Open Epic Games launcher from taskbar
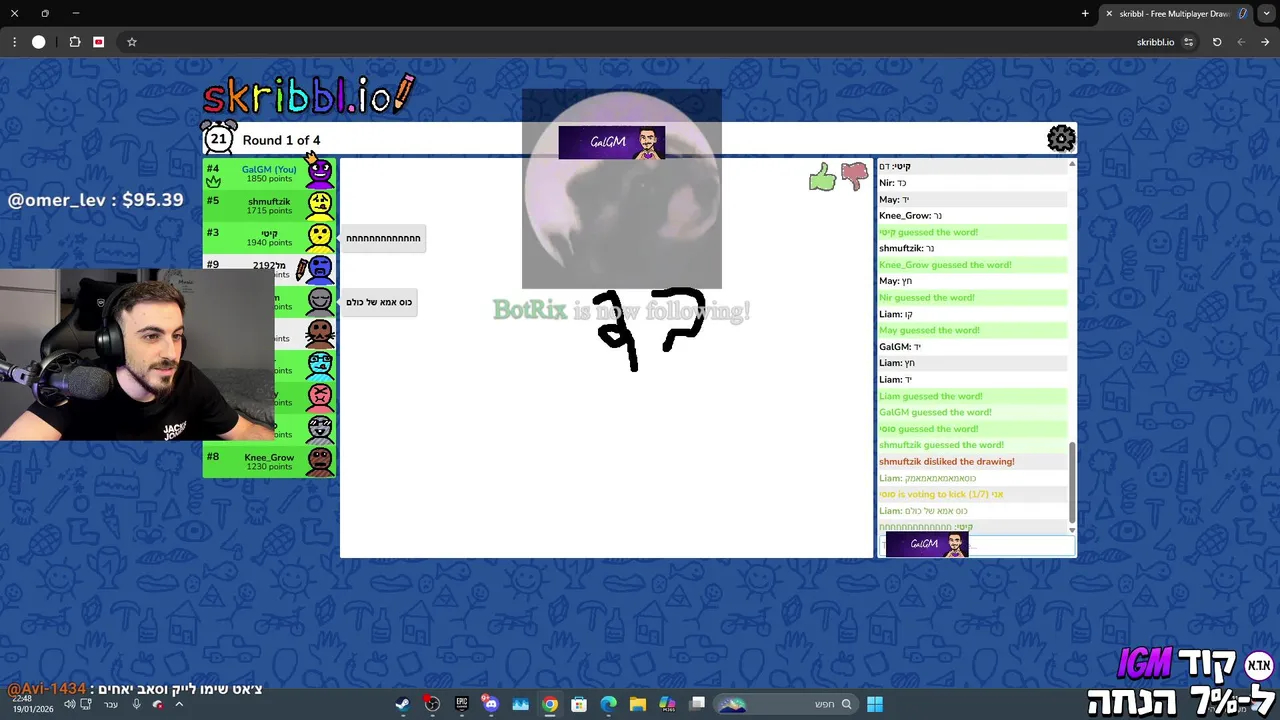 (x=461, y=704)
